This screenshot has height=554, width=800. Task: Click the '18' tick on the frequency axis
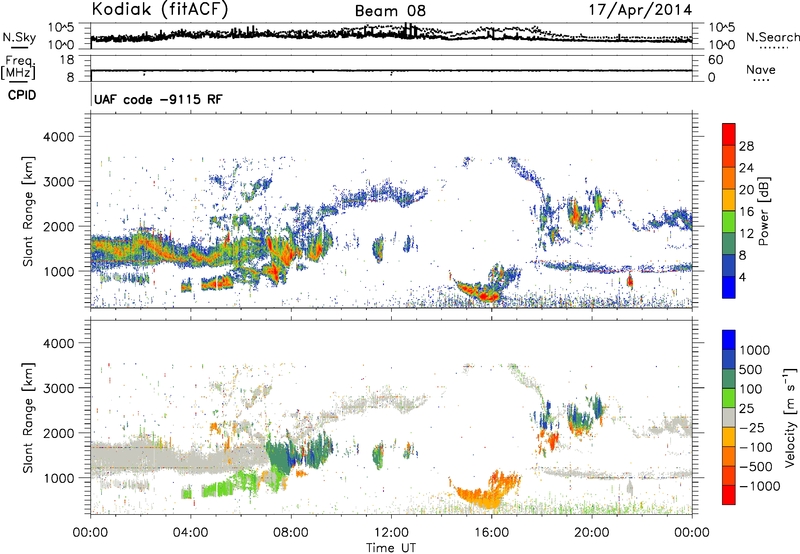click(67, 60)
